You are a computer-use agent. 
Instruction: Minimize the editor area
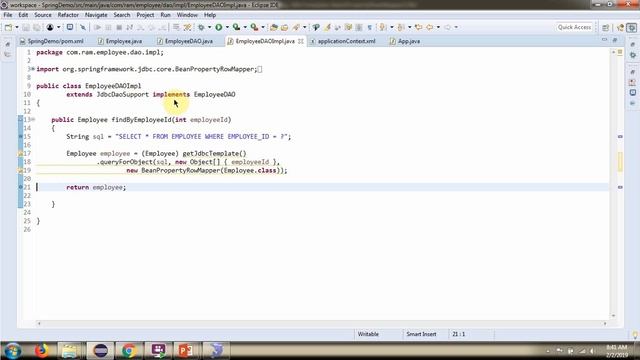point(604,40)
